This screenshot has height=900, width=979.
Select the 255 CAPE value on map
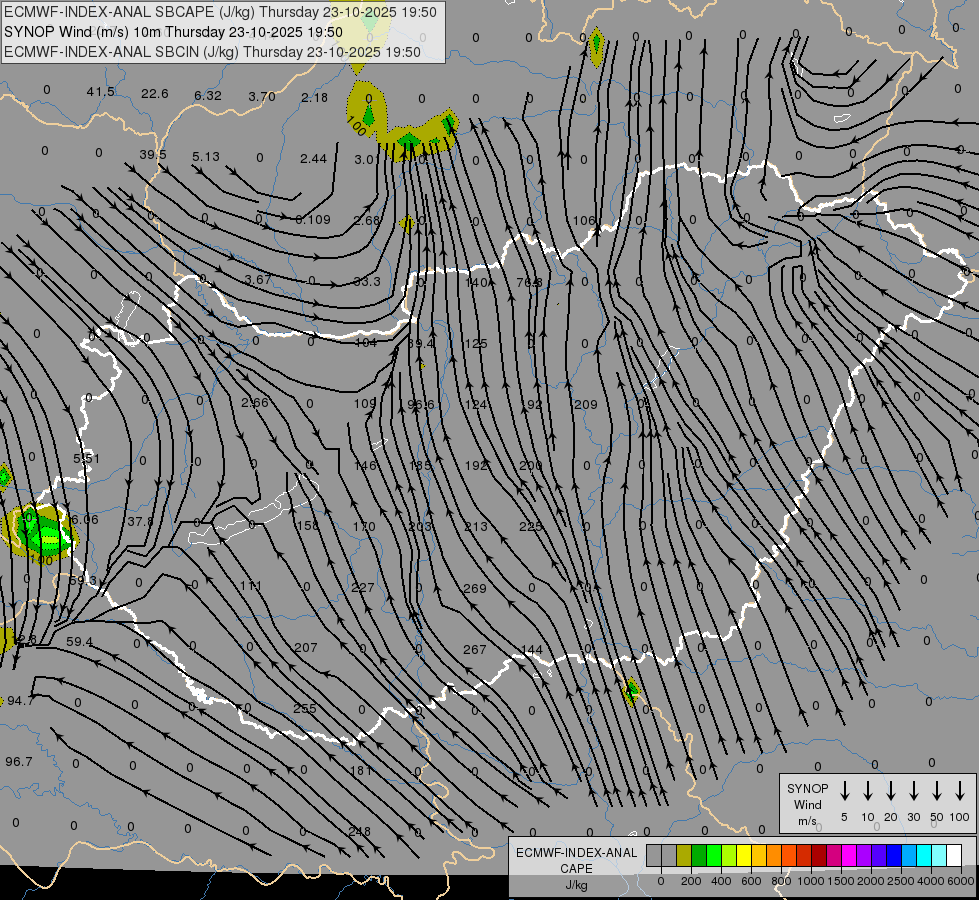pyautogui.click(x=305, y=708)
